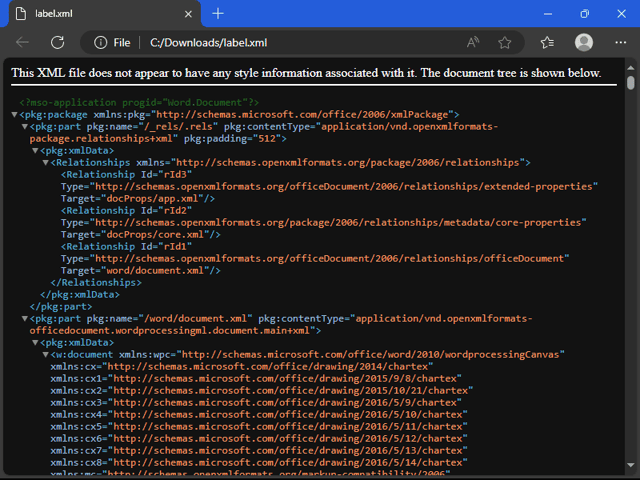Click the vertical scrollbar thumb

pos(631,83)
